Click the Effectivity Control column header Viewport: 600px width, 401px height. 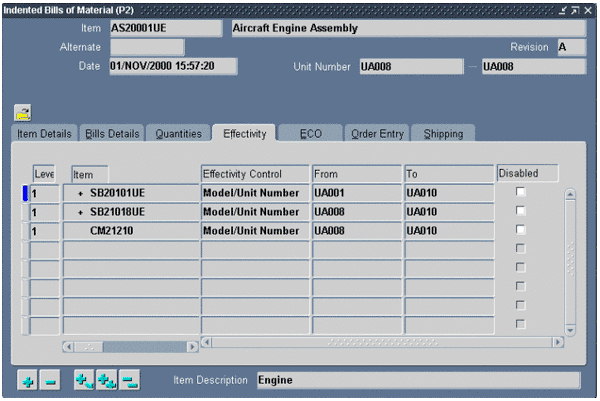pyautogui.click(x=255, y=174)
